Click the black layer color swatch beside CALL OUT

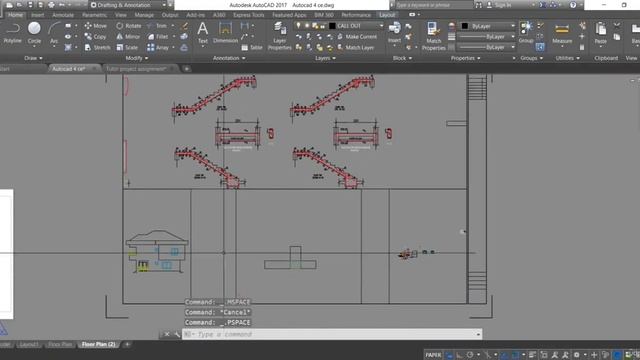pyautogui.click(x=332, y=26)
